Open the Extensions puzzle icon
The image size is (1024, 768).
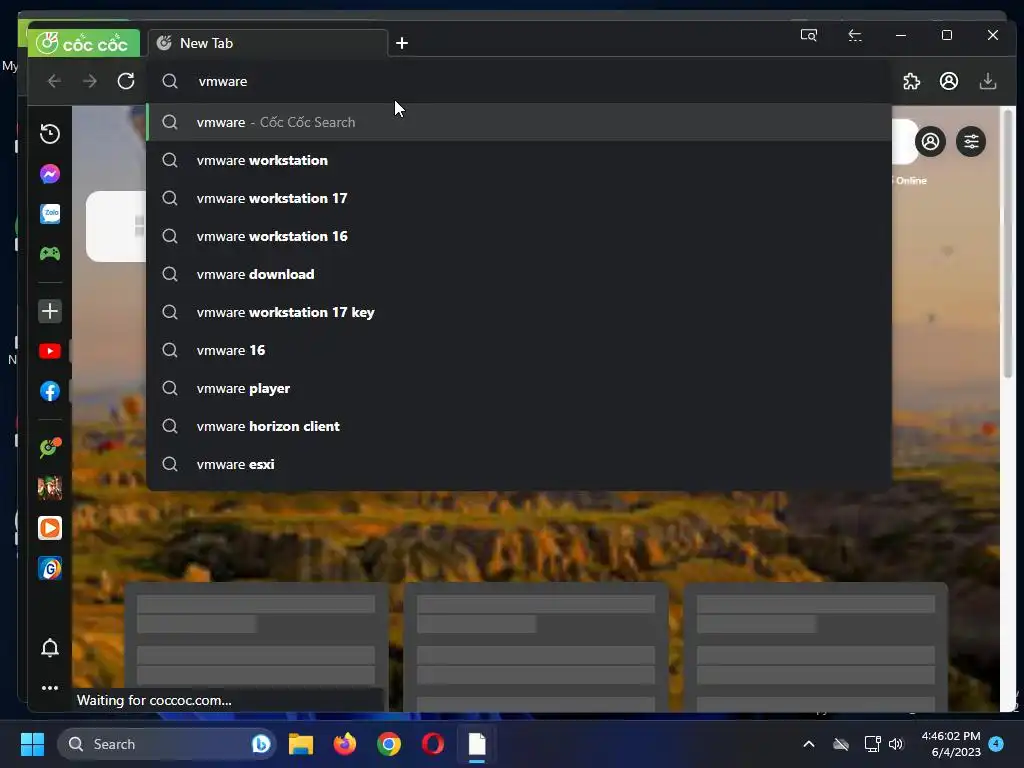pos(911,81)
